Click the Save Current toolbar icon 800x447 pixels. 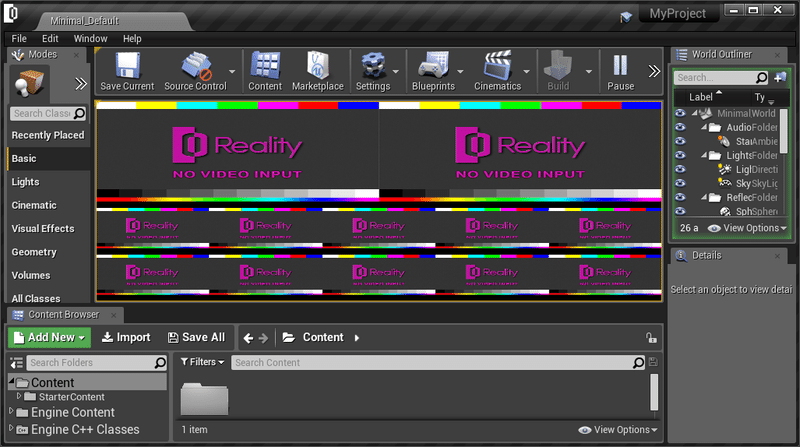point(127,66)
